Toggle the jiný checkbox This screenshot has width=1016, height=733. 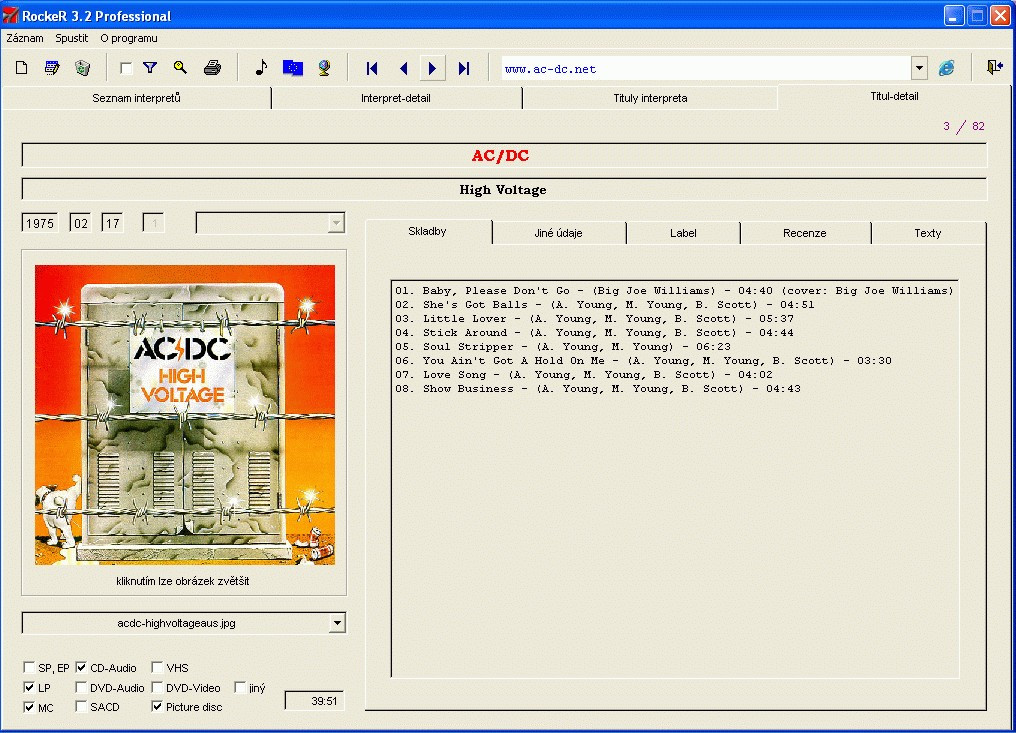240,687
